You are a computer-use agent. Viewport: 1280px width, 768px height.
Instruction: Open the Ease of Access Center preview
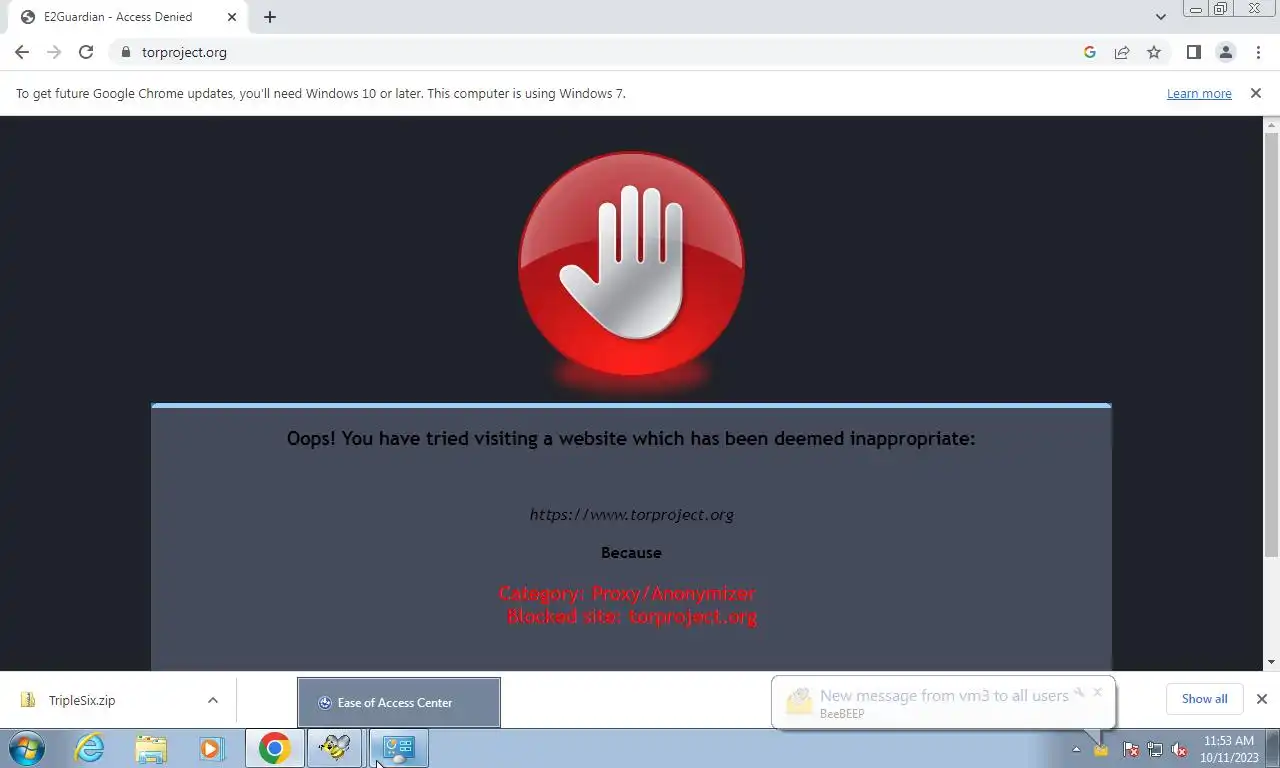click(x=399, y=702)
